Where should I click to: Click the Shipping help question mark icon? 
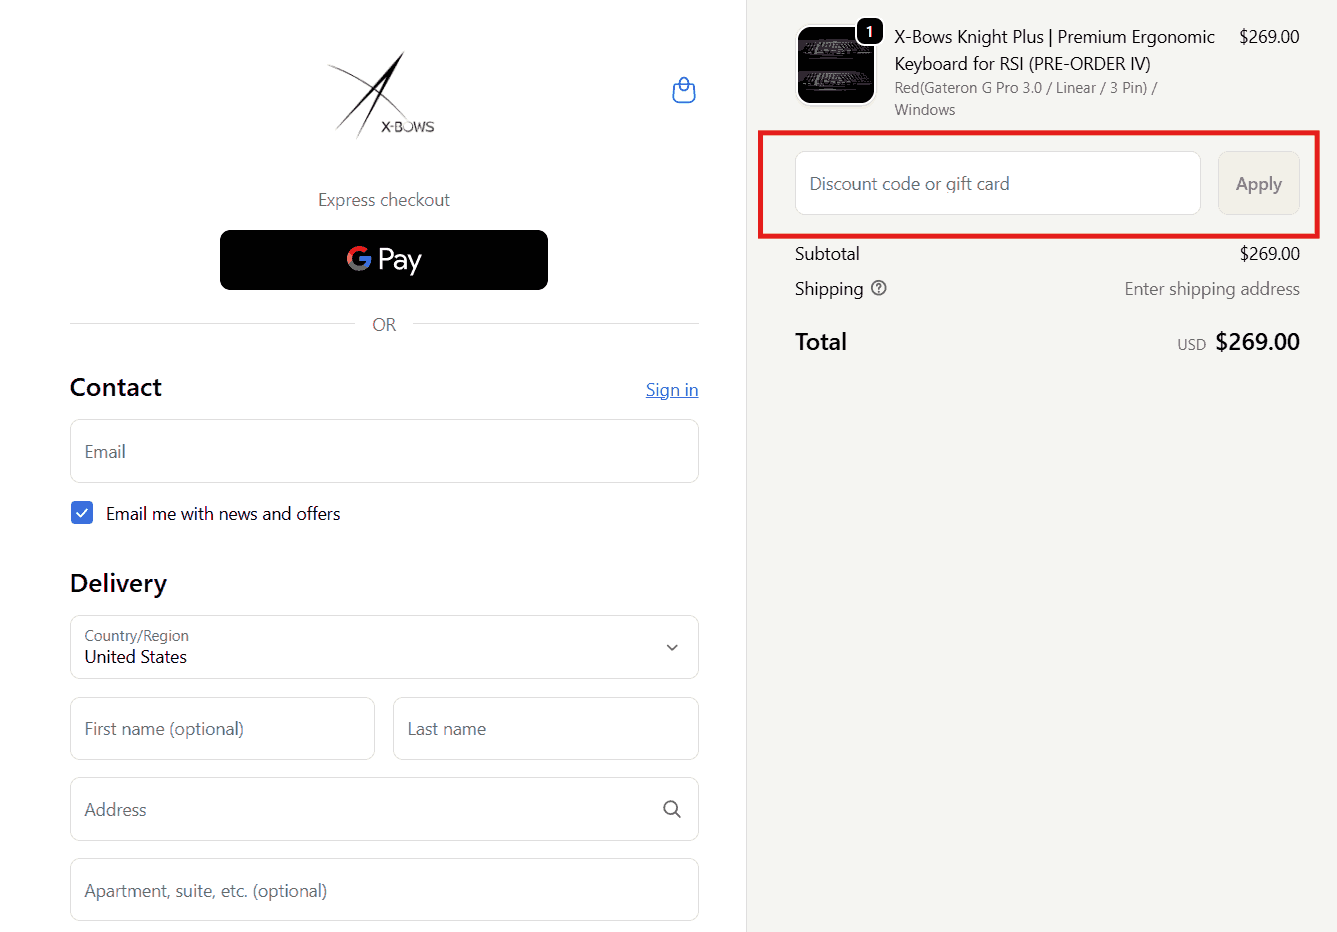pos(879,288)
